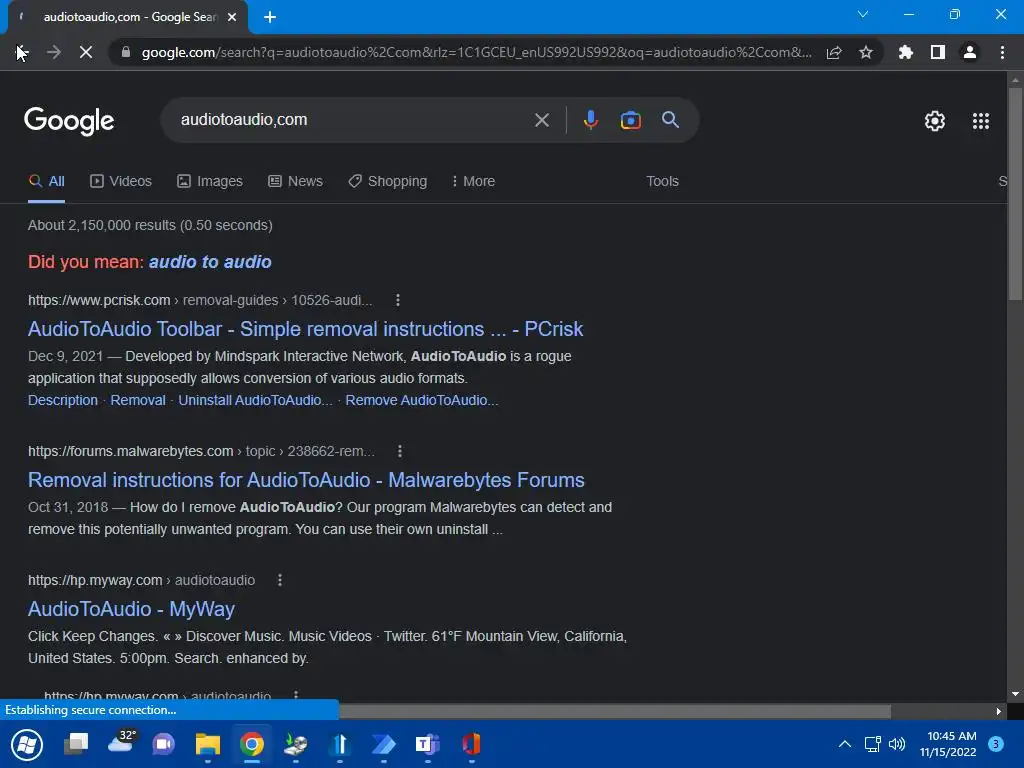The width and height of the screenshot is (1024, 768).
Task: Open Microsoft Office from the taskbar
Action: pyautogui.click(x=472, y=744)
